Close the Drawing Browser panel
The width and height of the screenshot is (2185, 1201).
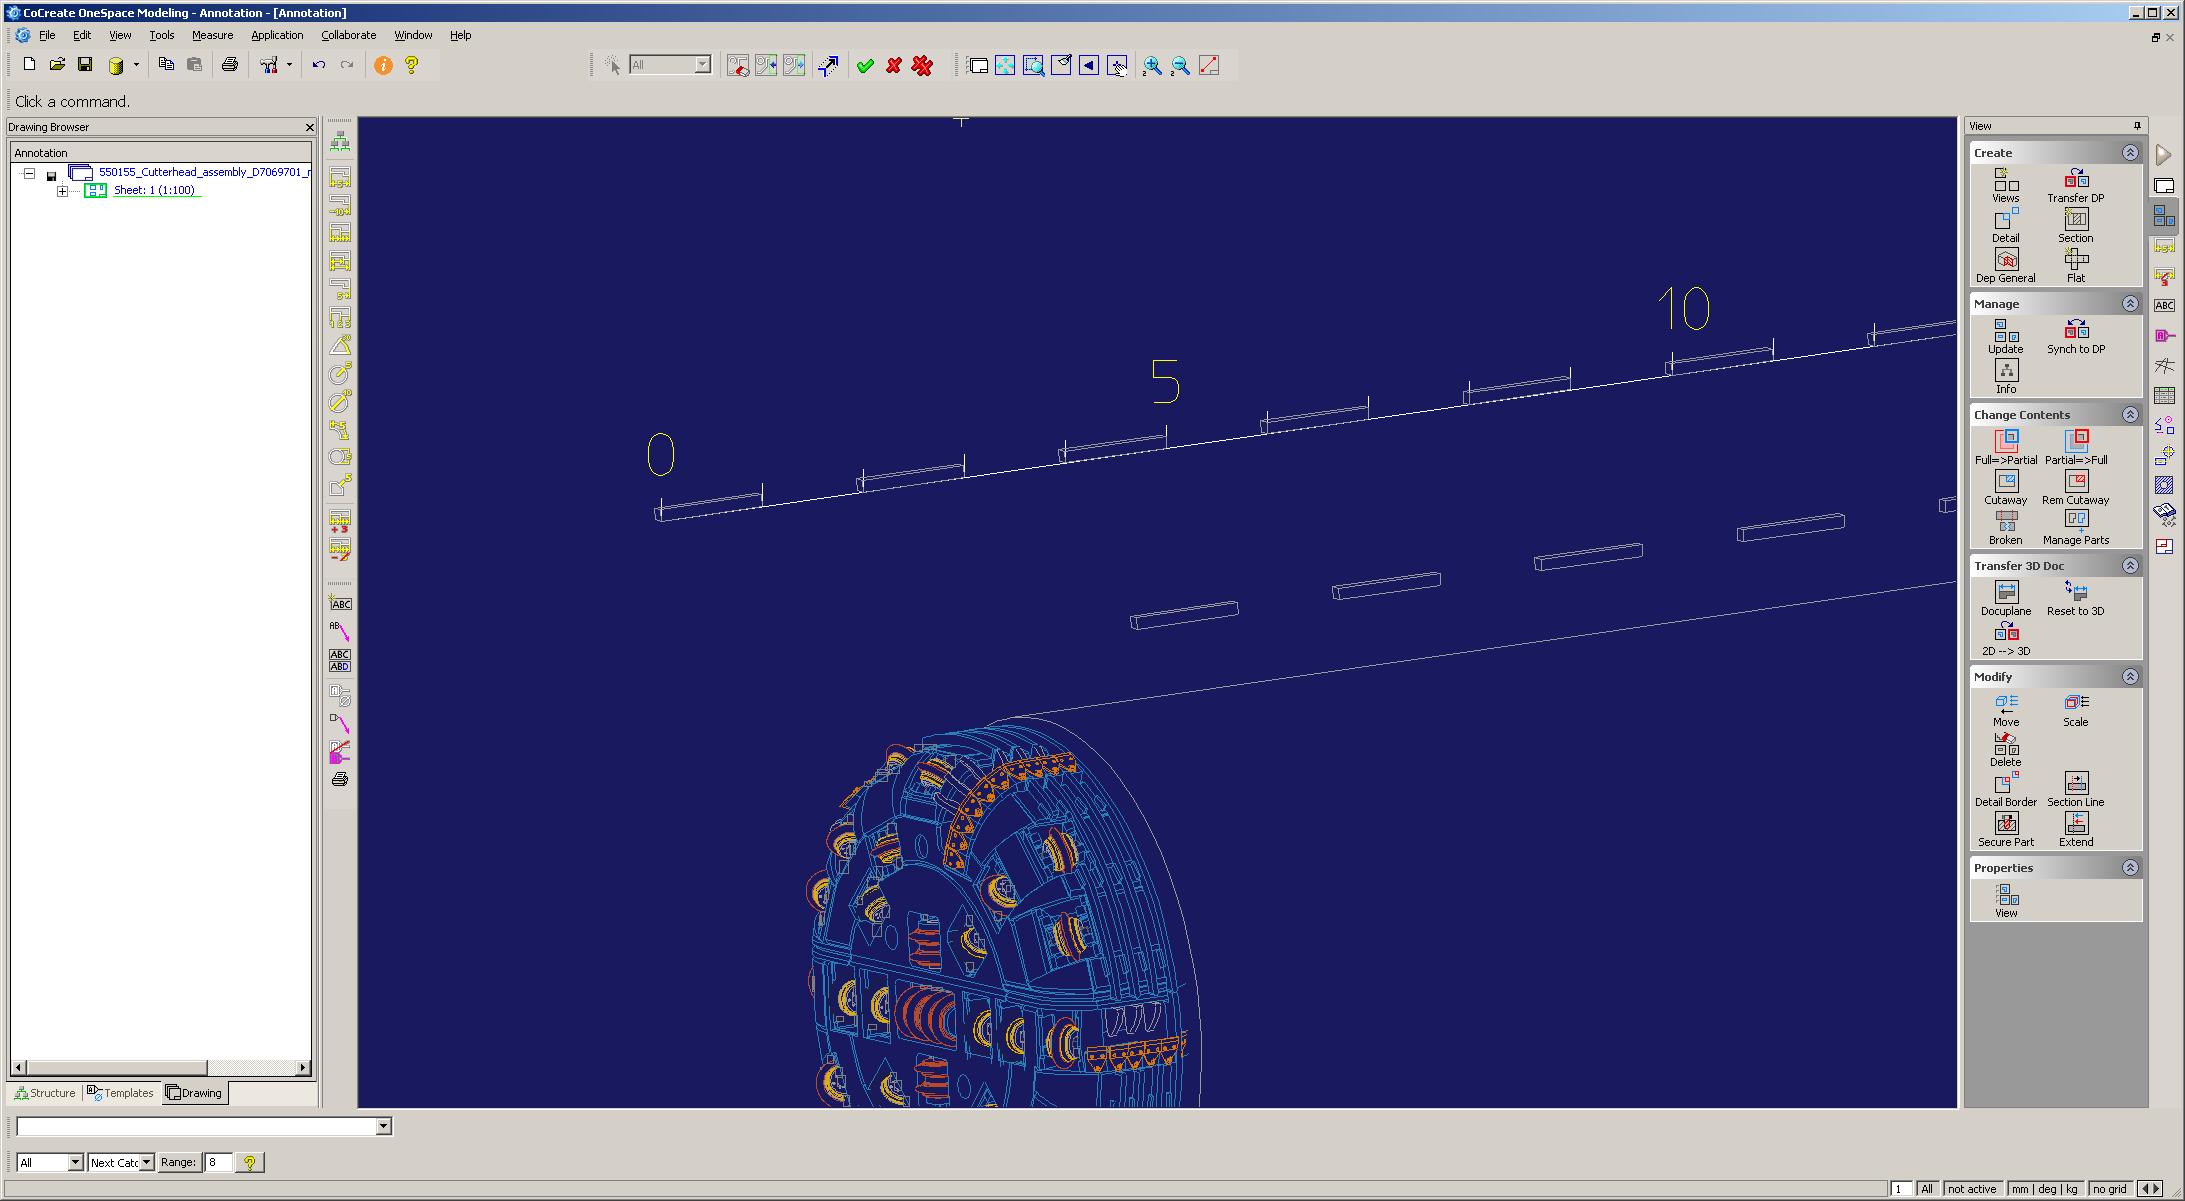309,127
